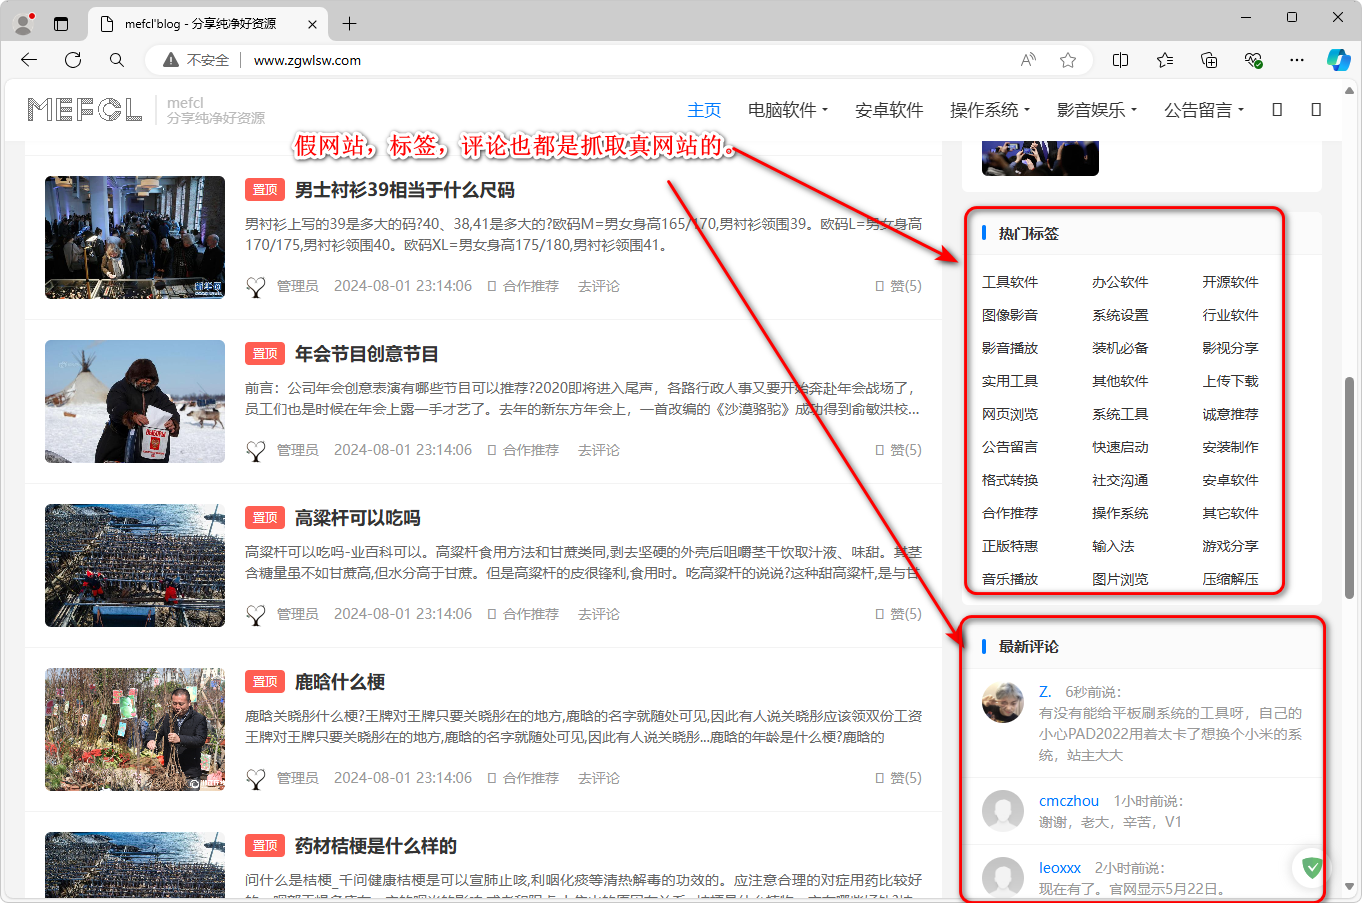This screenshot has width=1362, height=903.
Task: Switch to the mefcl'blog browser tab
Action: (208, 24)
